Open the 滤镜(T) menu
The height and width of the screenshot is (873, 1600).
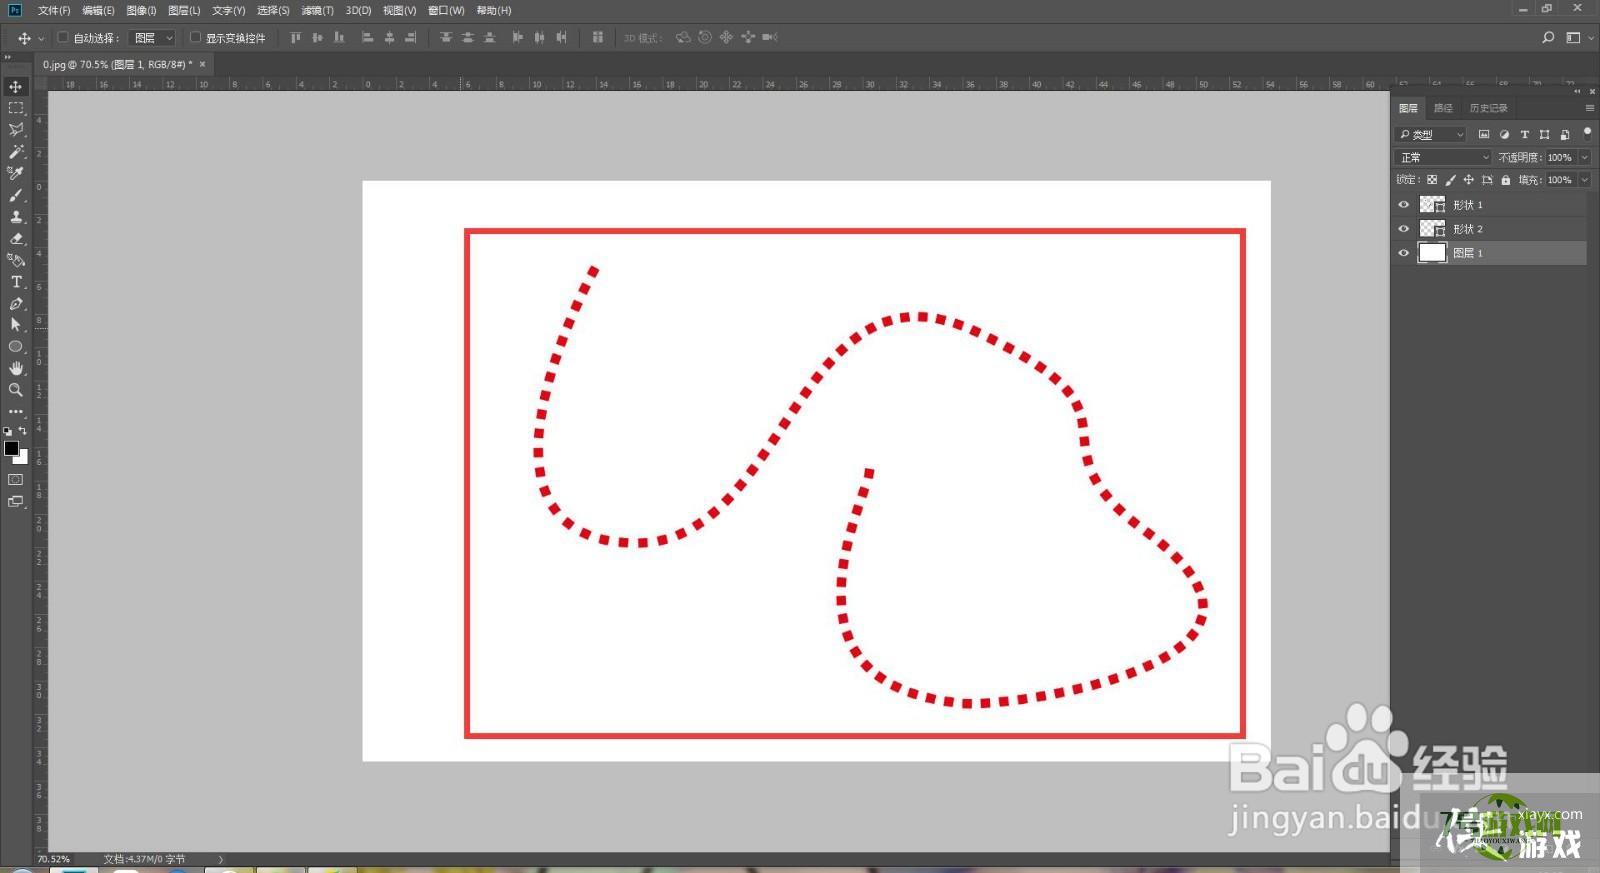pyautogui.click(x=317, y=10)
